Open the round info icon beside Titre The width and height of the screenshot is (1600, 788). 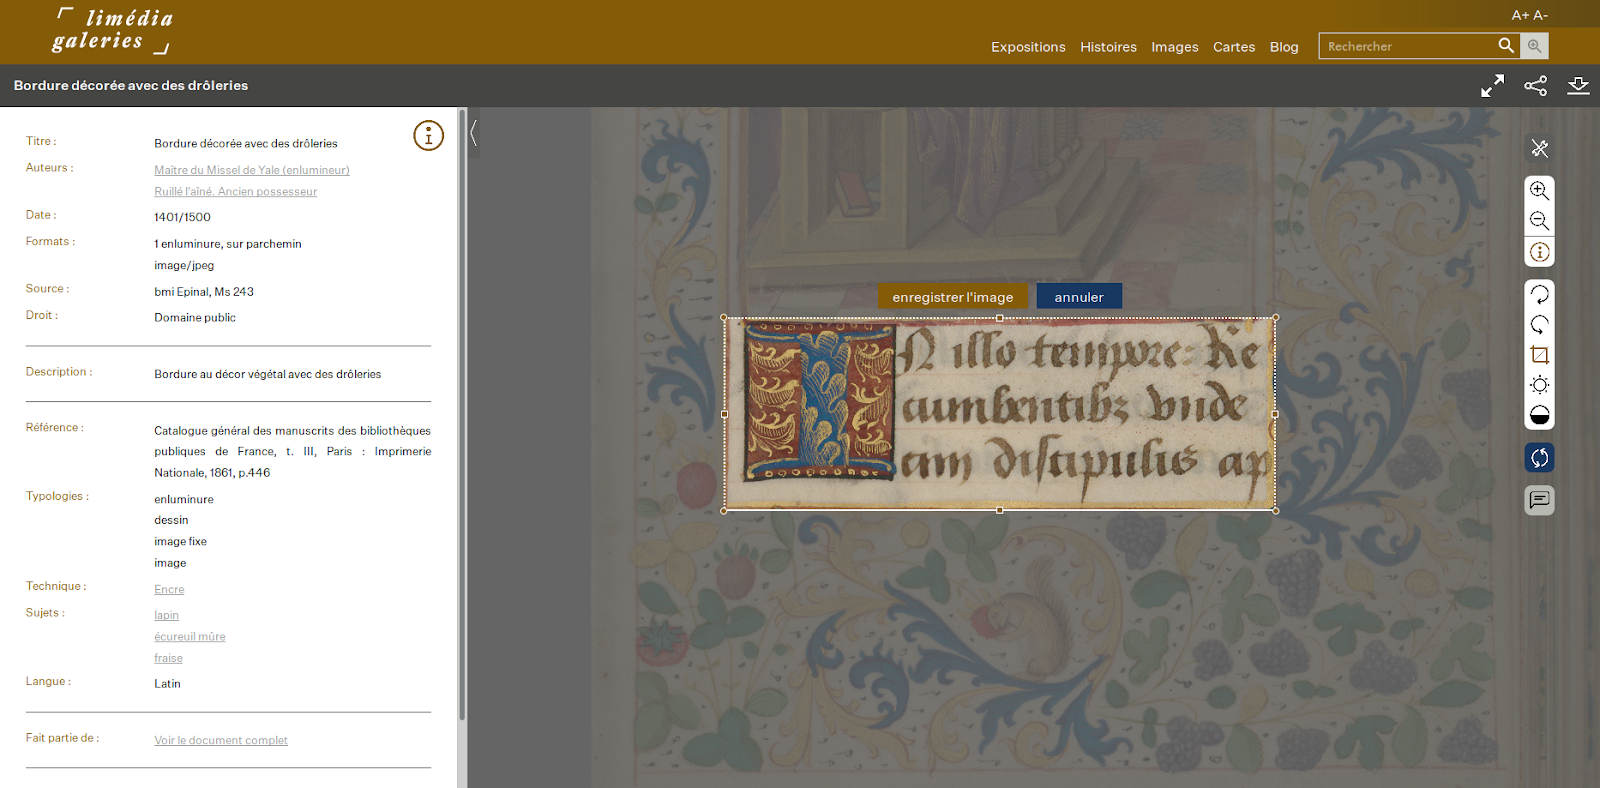[428, 135]
